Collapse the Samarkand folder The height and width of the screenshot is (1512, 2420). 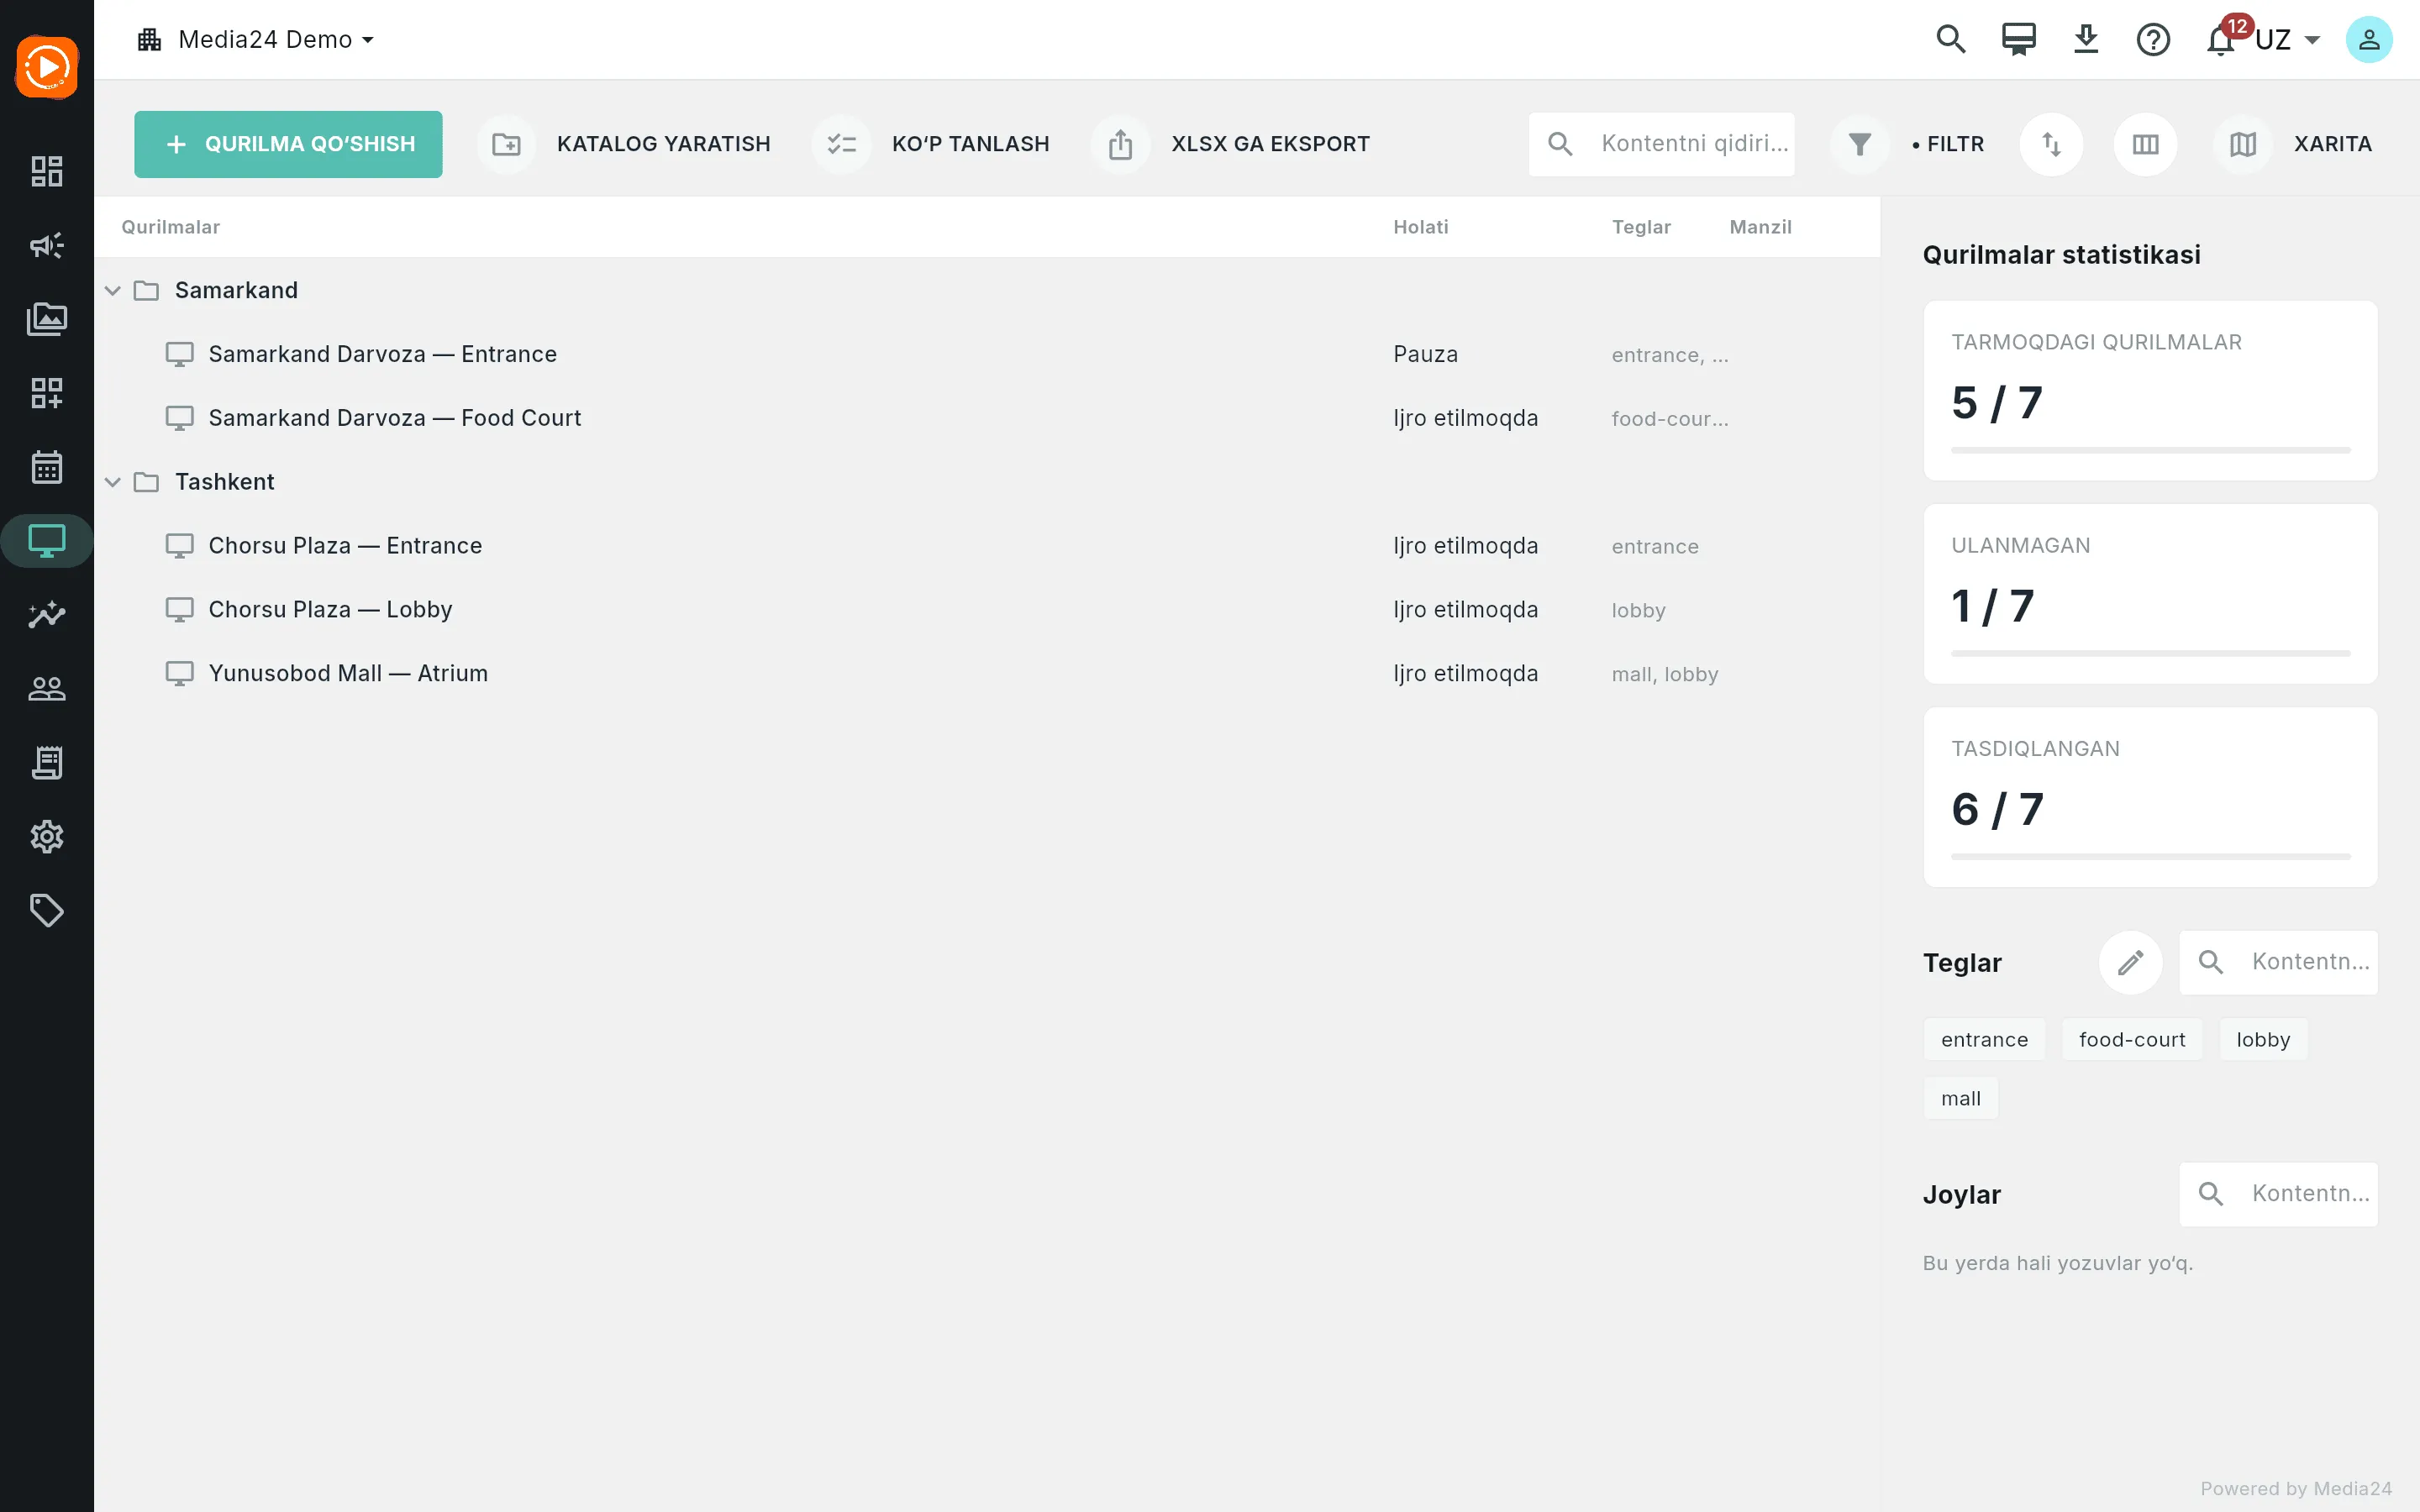pos(113,290)
